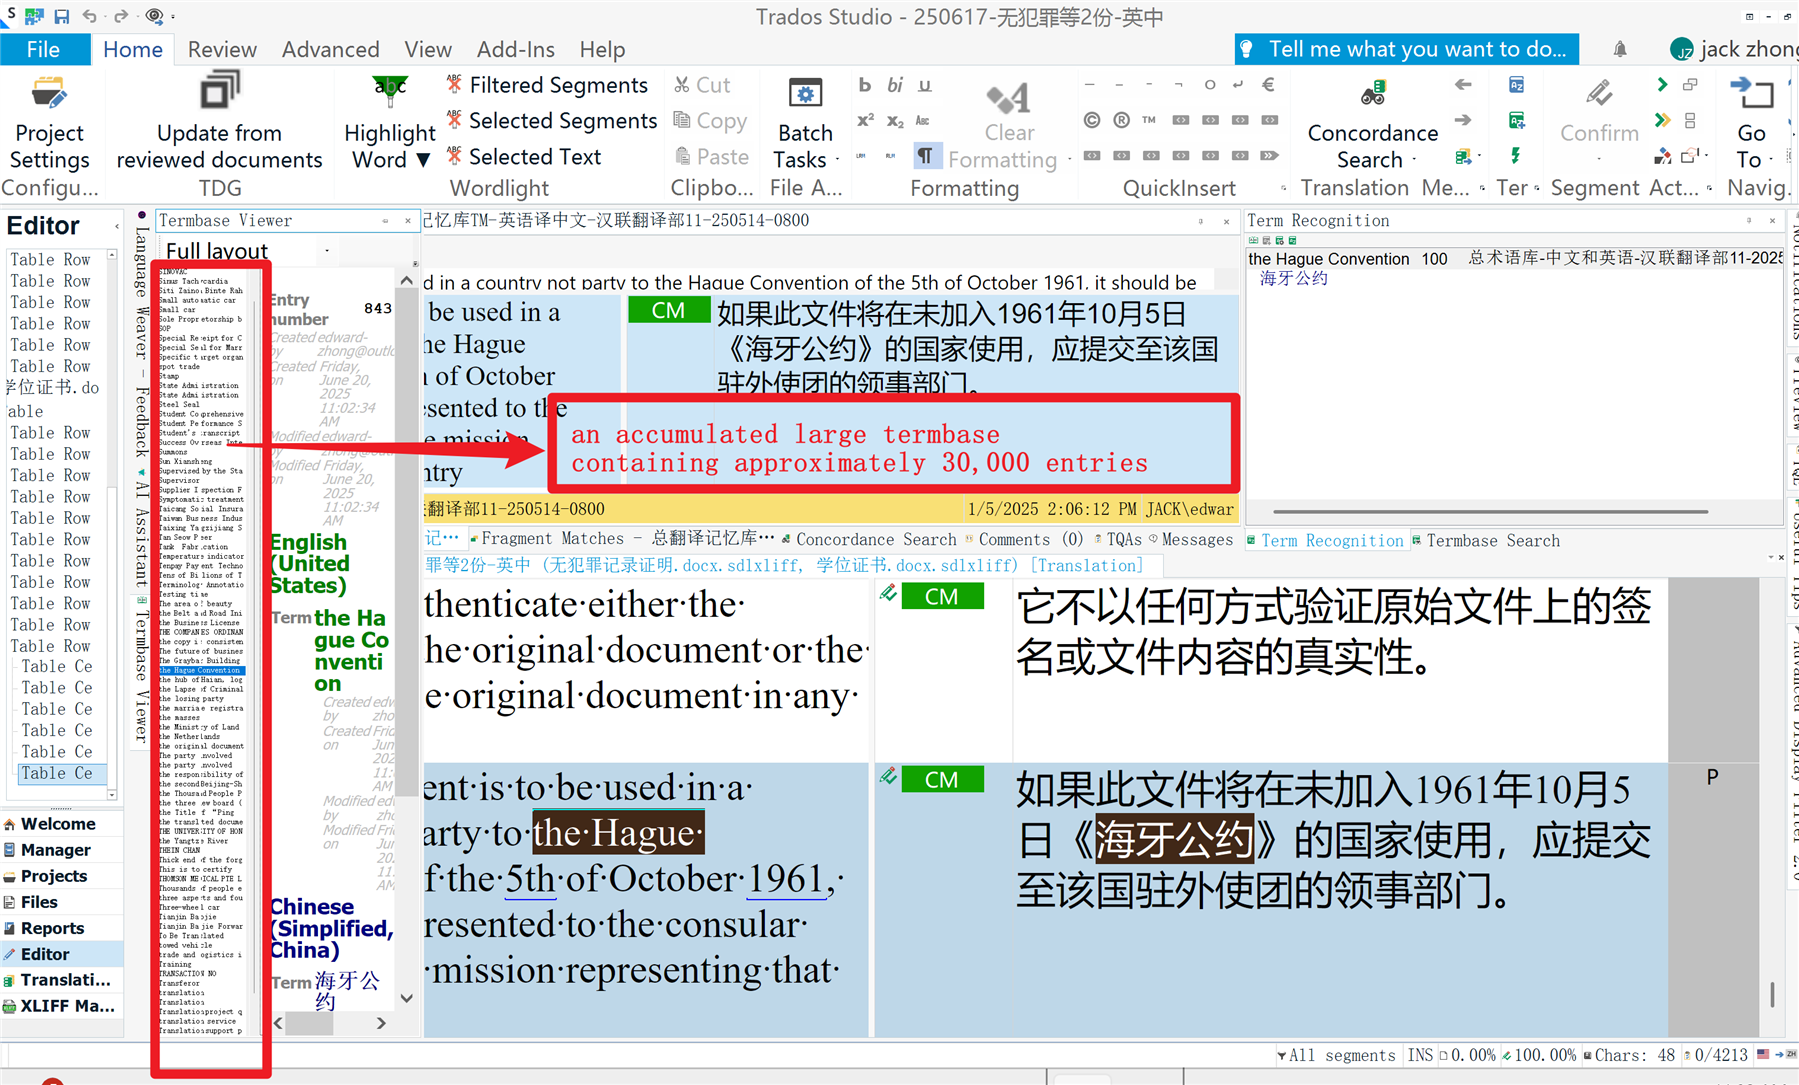Open All segments filter dropdown in status bar
Screen dimensions: 1799x1085
1335,1055
